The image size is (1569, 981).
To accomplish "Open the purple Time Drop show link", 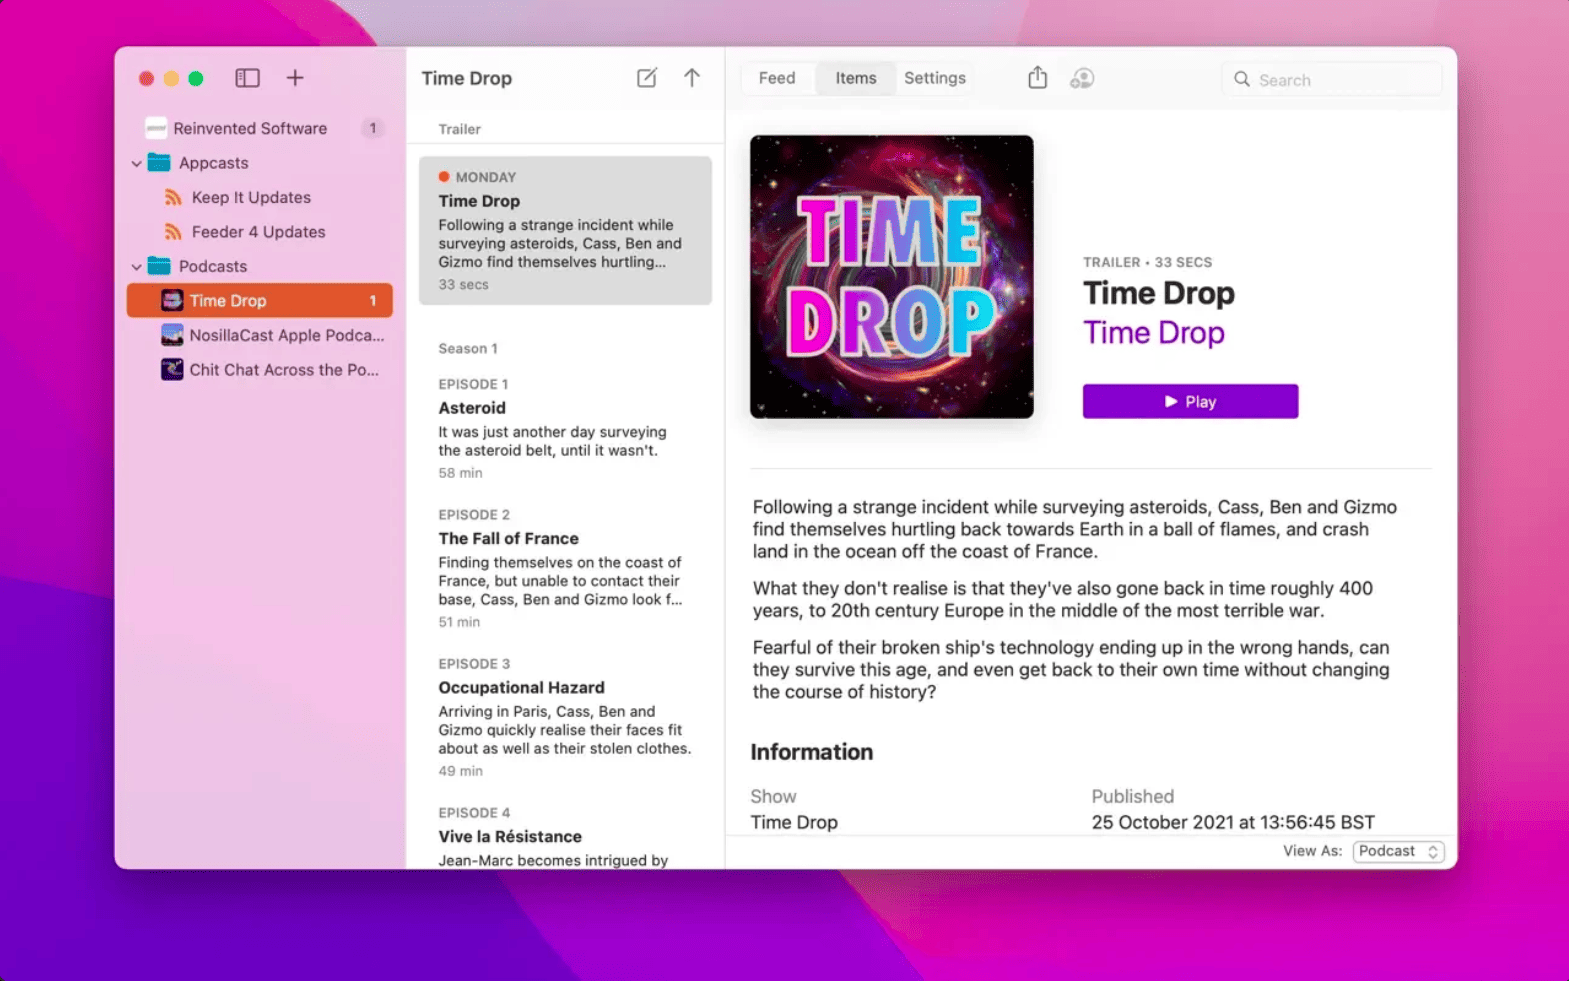I will (1154, 332).
